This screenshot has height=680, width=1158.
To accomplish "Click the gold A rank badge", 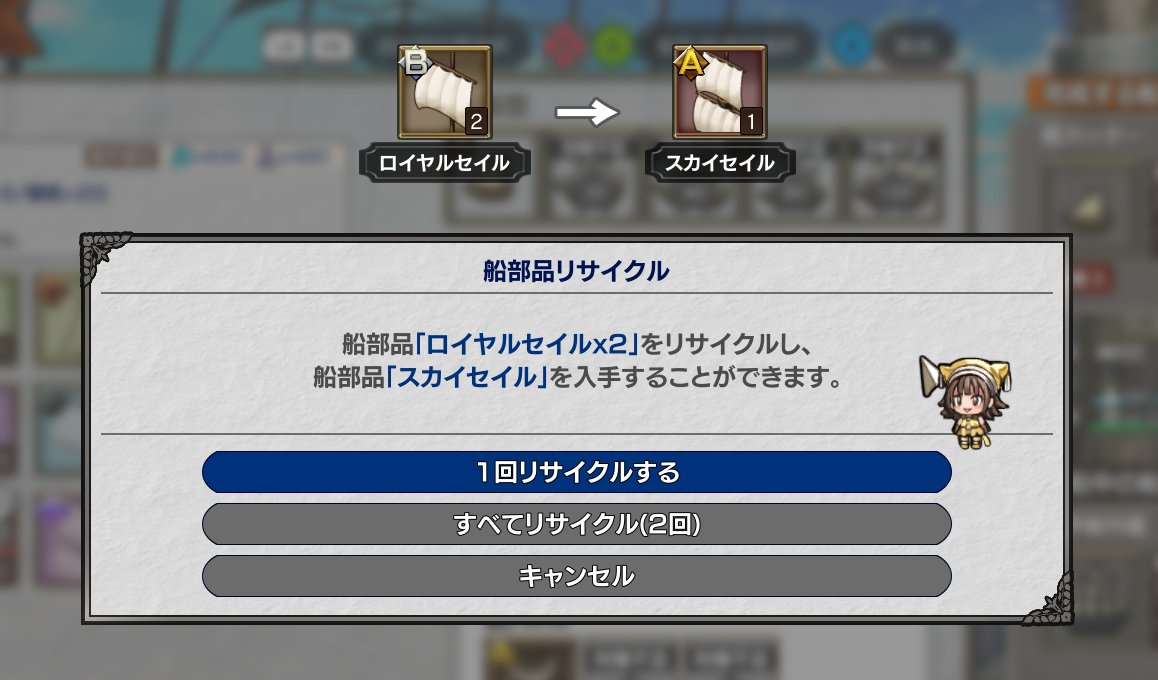I will point(691,63).
